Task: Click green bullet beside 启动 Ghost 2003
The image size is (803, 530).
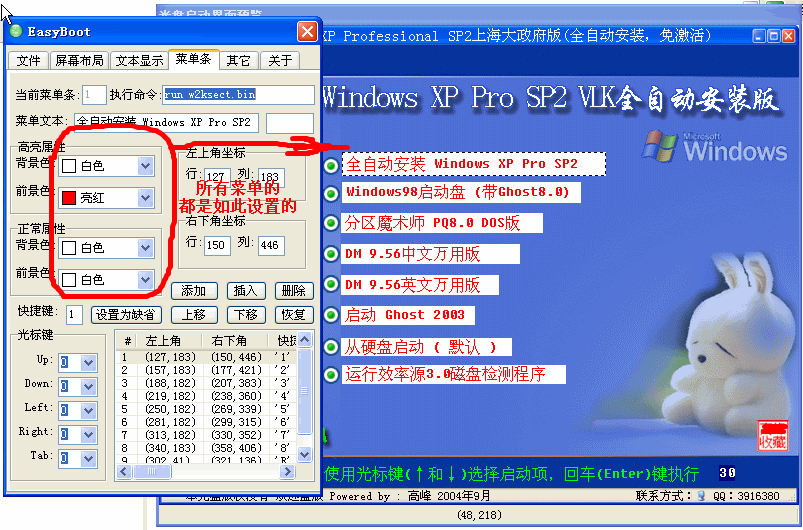Action: click(331, 314)
